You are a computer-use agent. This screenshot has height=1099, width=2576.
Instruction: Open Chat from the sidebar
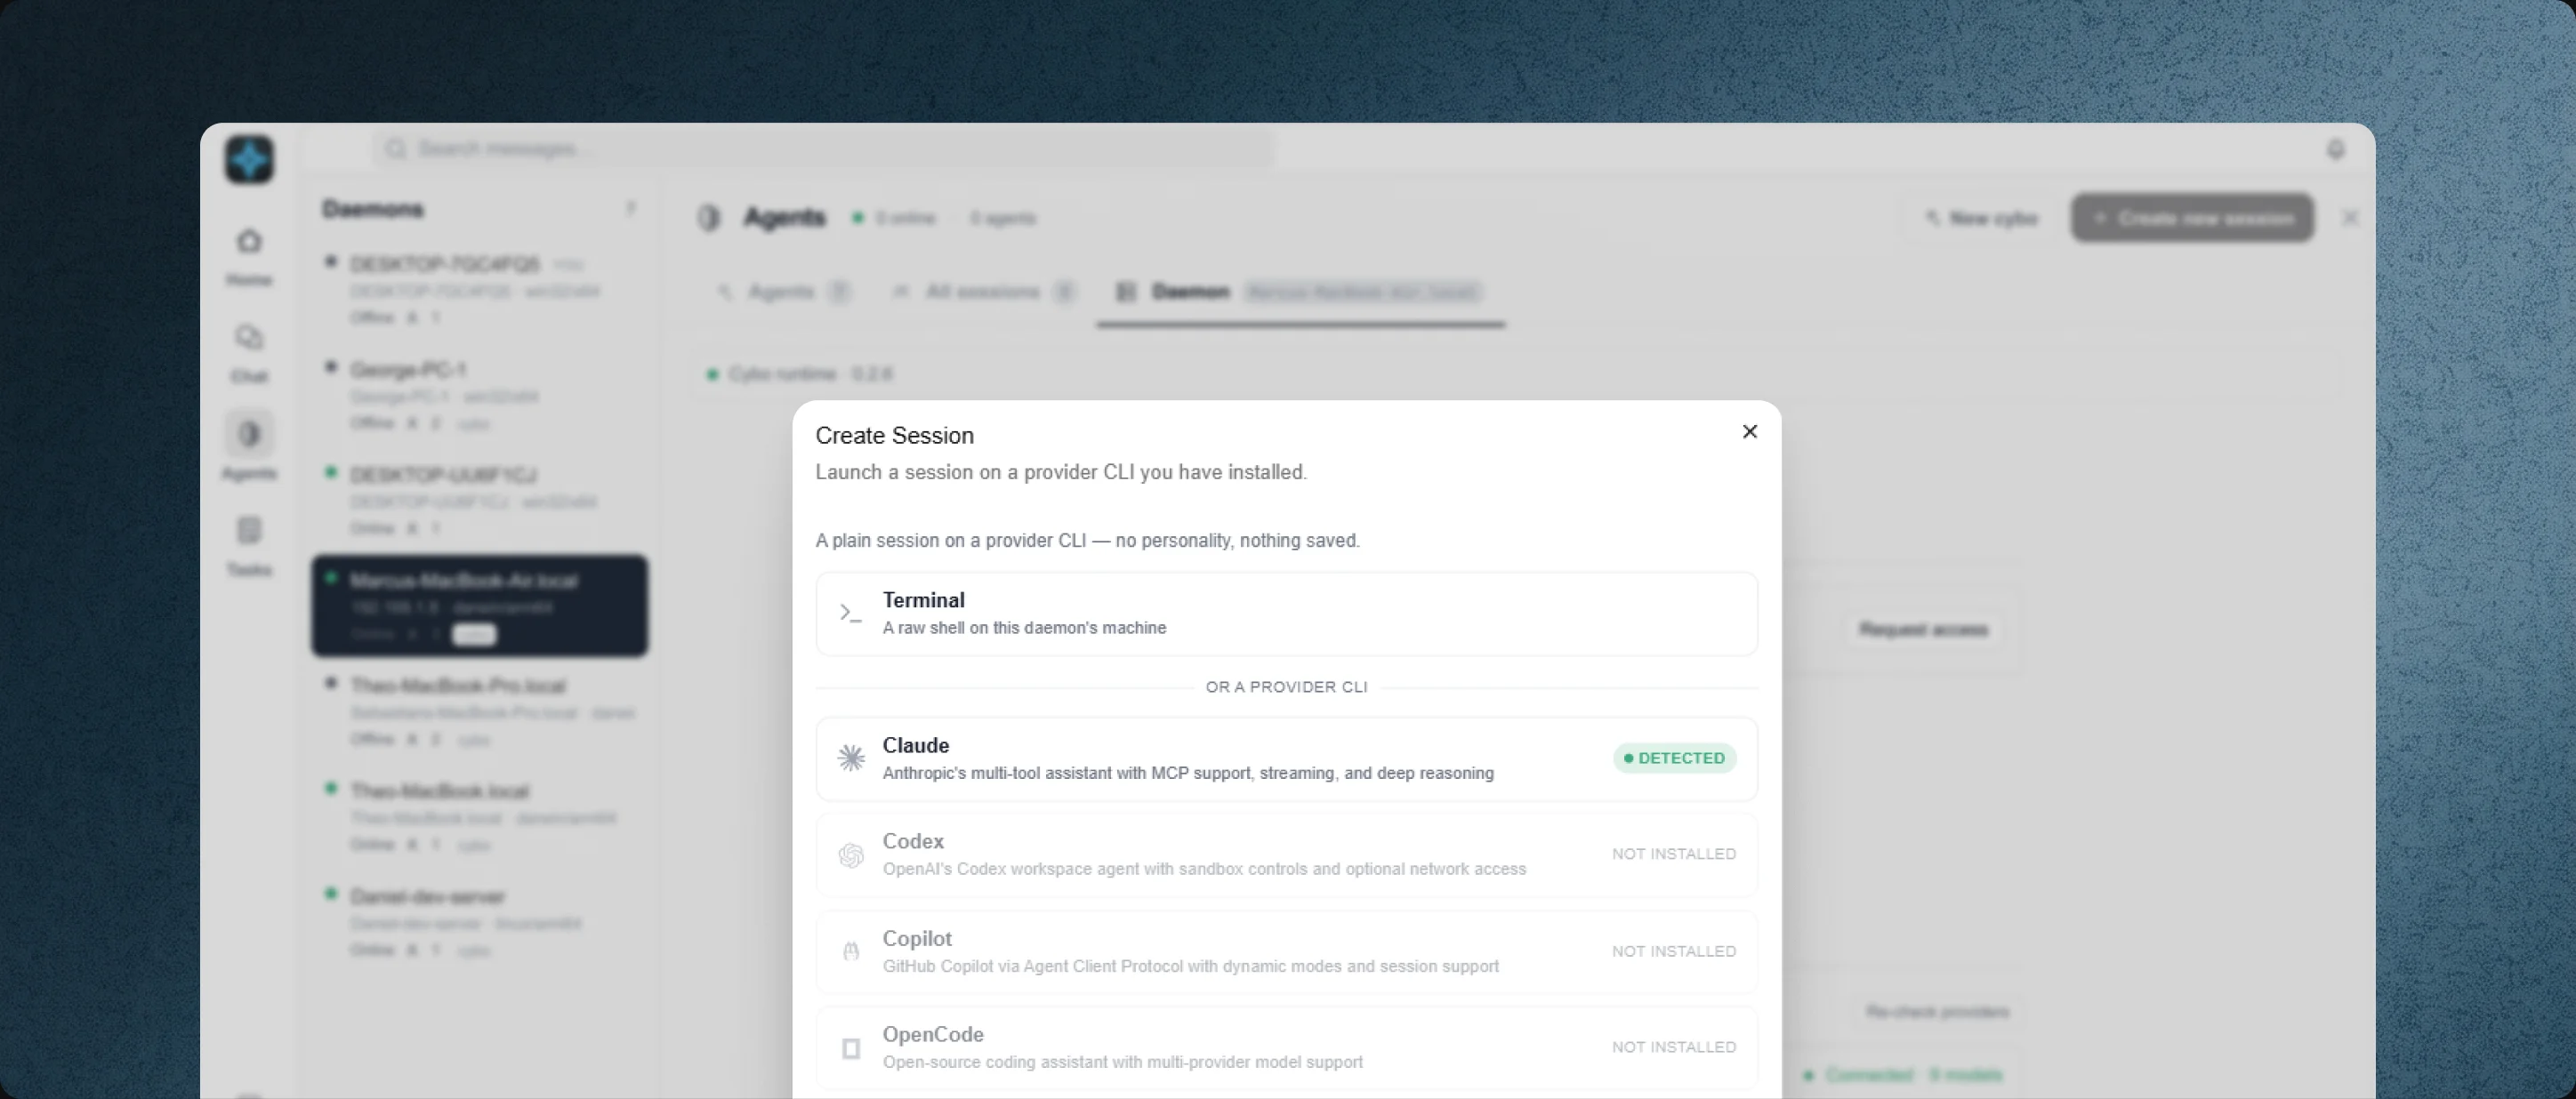click(249, 353)
